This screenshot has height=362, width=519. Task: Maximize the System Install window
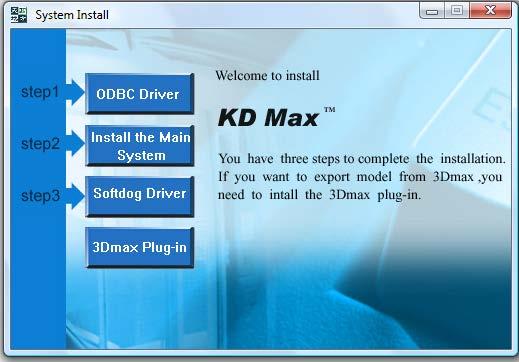click(x=457, y=11)
